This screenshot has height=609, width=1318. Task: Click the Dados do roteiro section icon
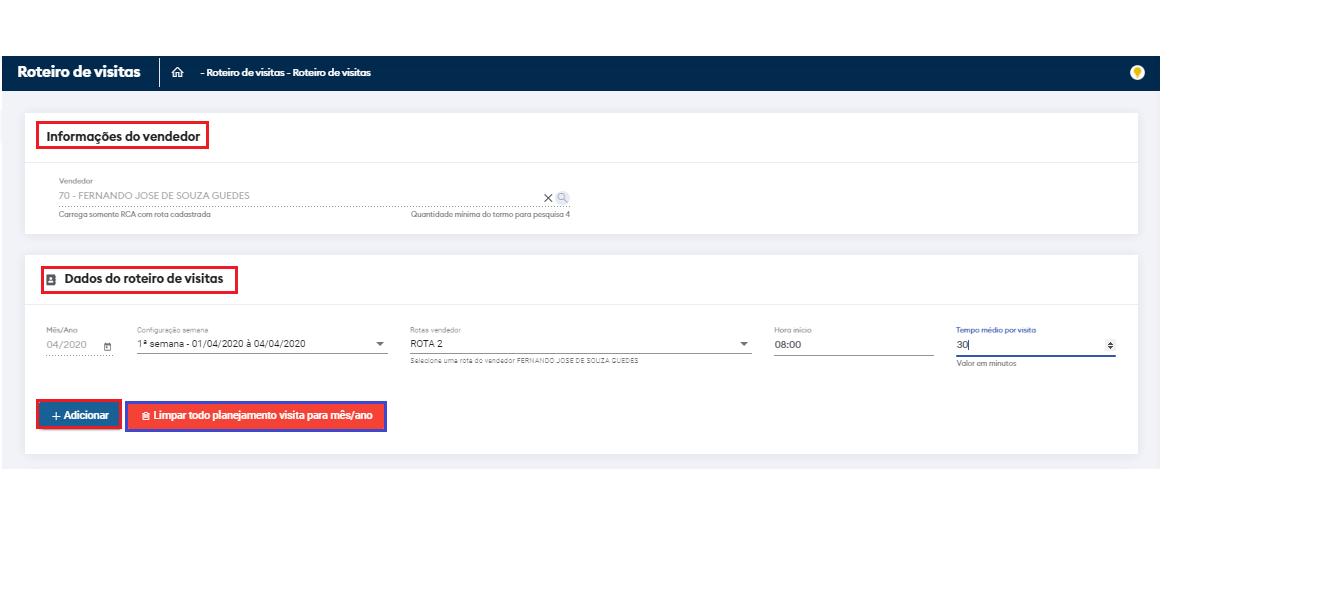click(x=51, y=280)
